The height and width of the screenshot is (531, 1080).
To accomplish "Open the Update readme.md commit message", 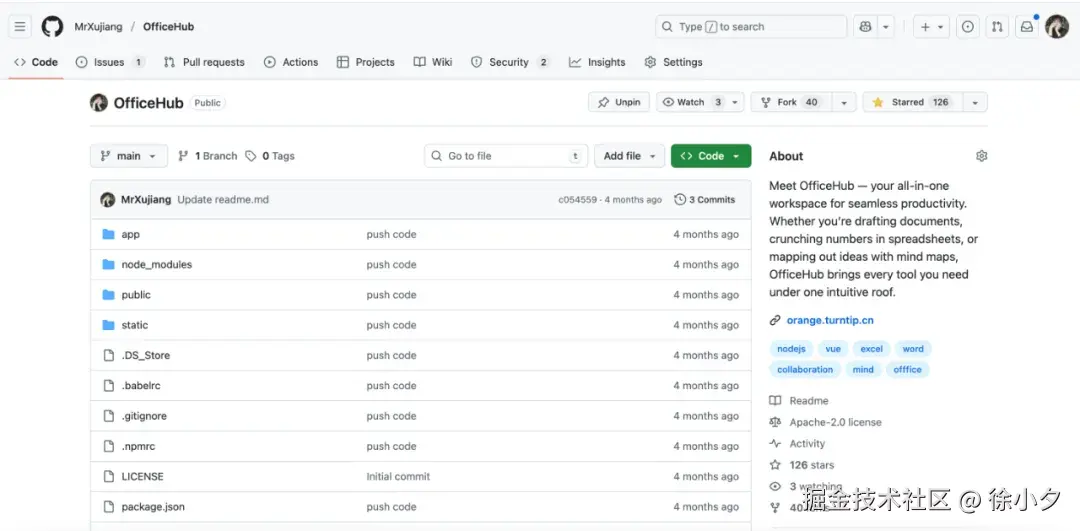I will (x=223, y=200).
